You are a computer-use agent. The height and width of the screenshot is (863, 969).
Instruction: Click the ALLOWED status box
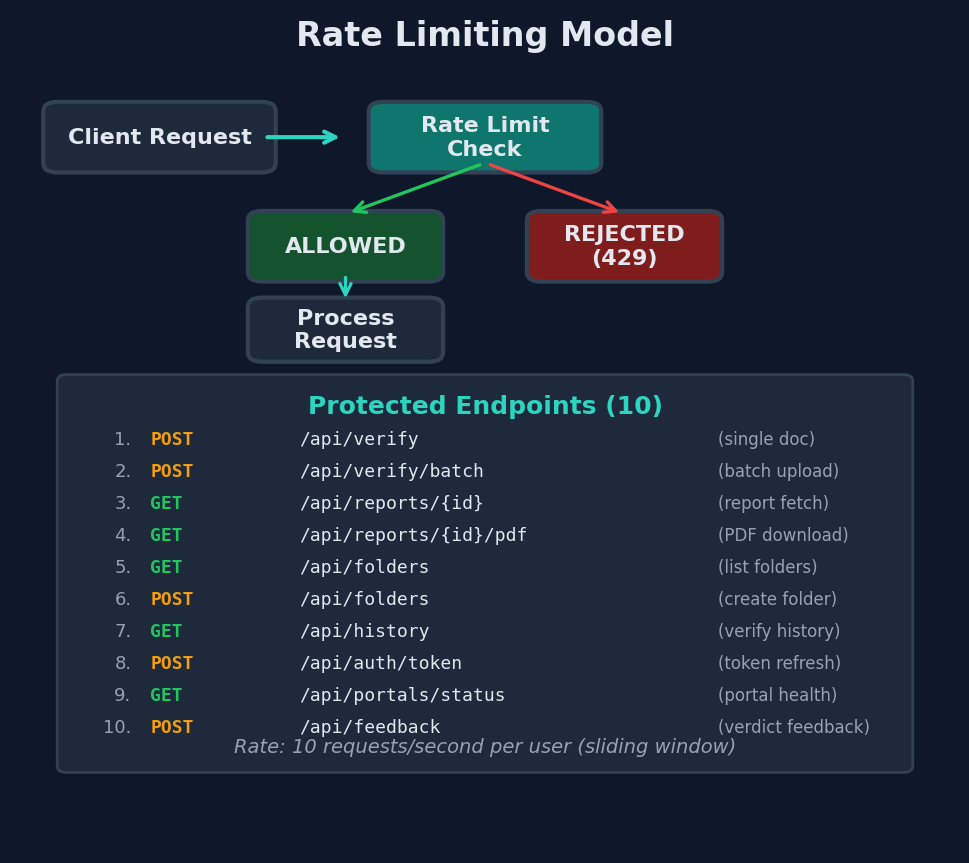click(345, 245)
